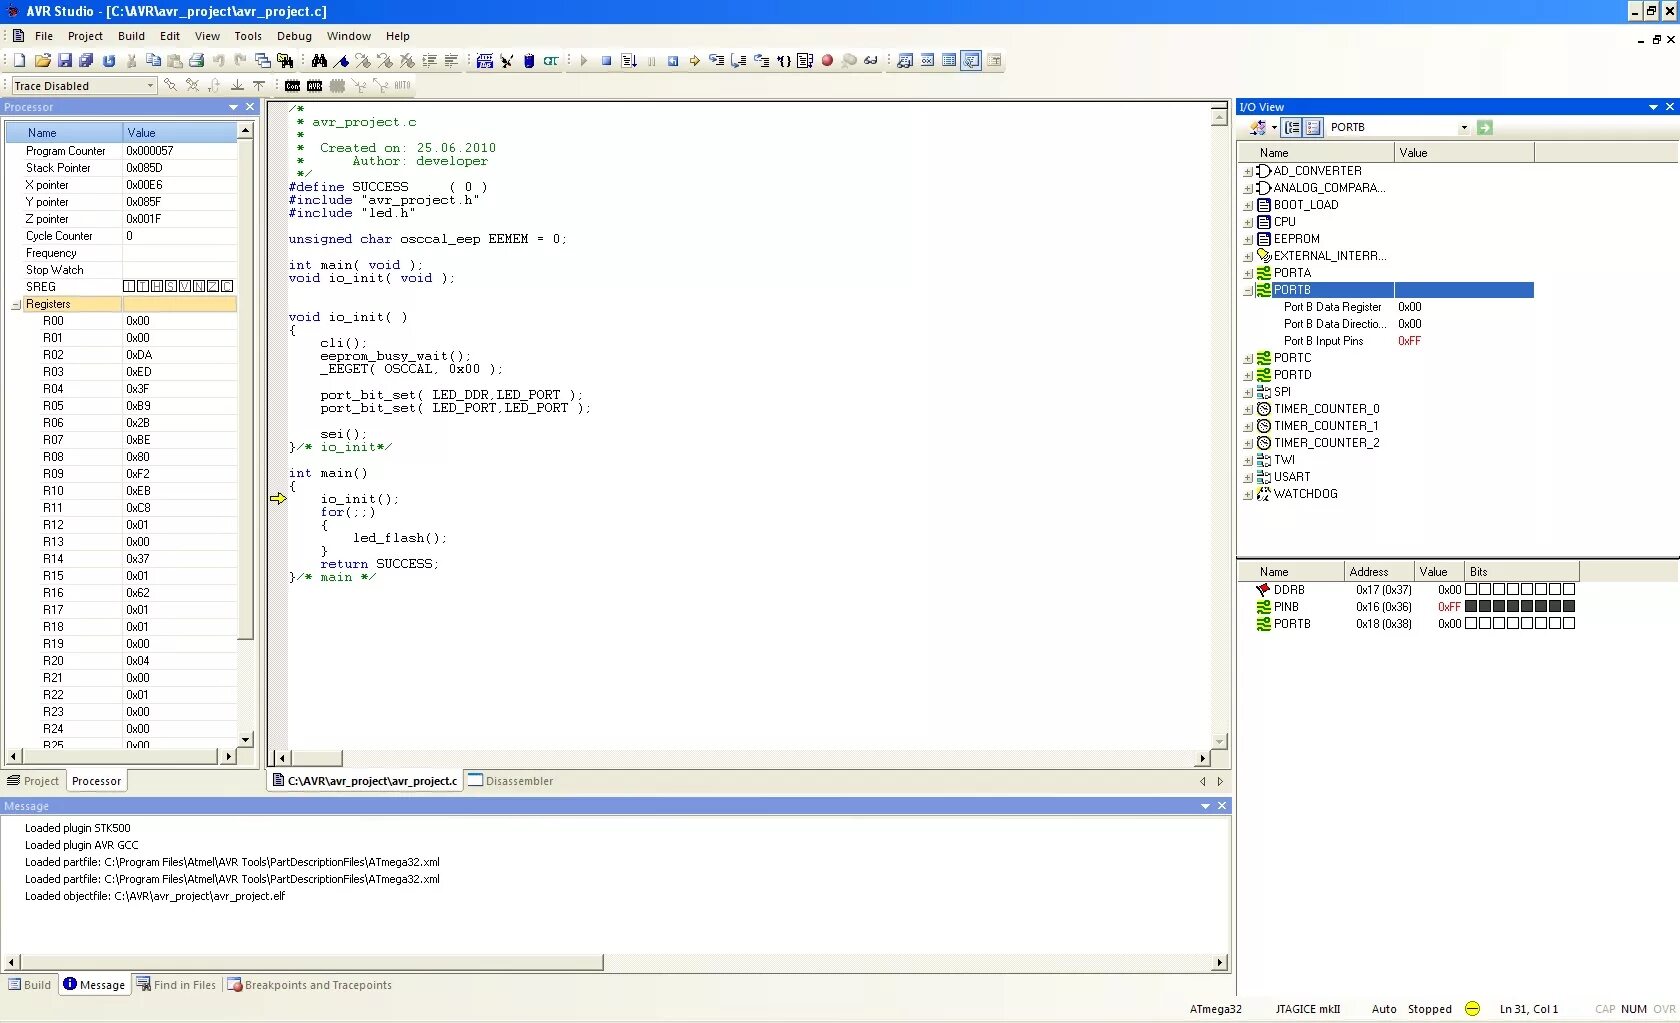
Task: Click the AVR programmer icon
Action: (x=315, y=86)
